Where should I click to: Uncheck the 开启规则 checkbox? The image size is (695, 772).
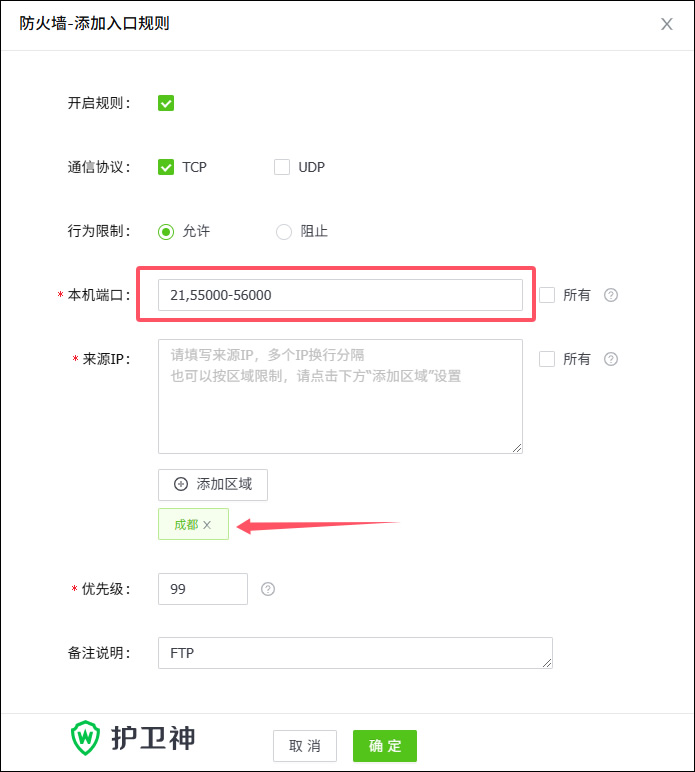pos(166,103)
